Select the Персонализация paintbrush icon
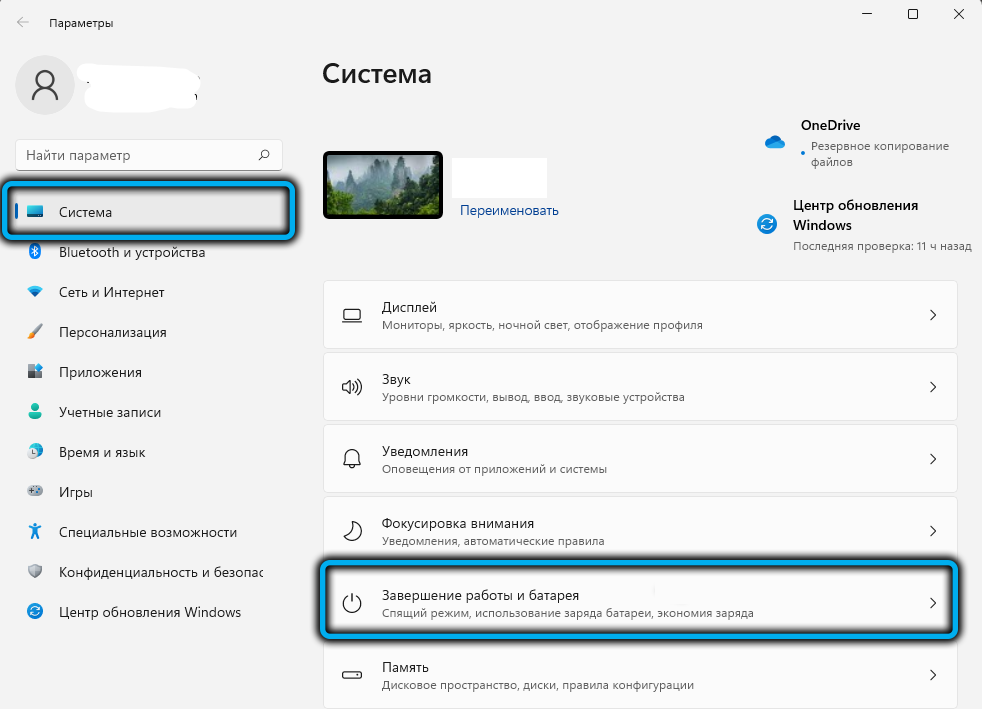The height and width of the screenshot is (709, 982). click(x=35, y=332)
